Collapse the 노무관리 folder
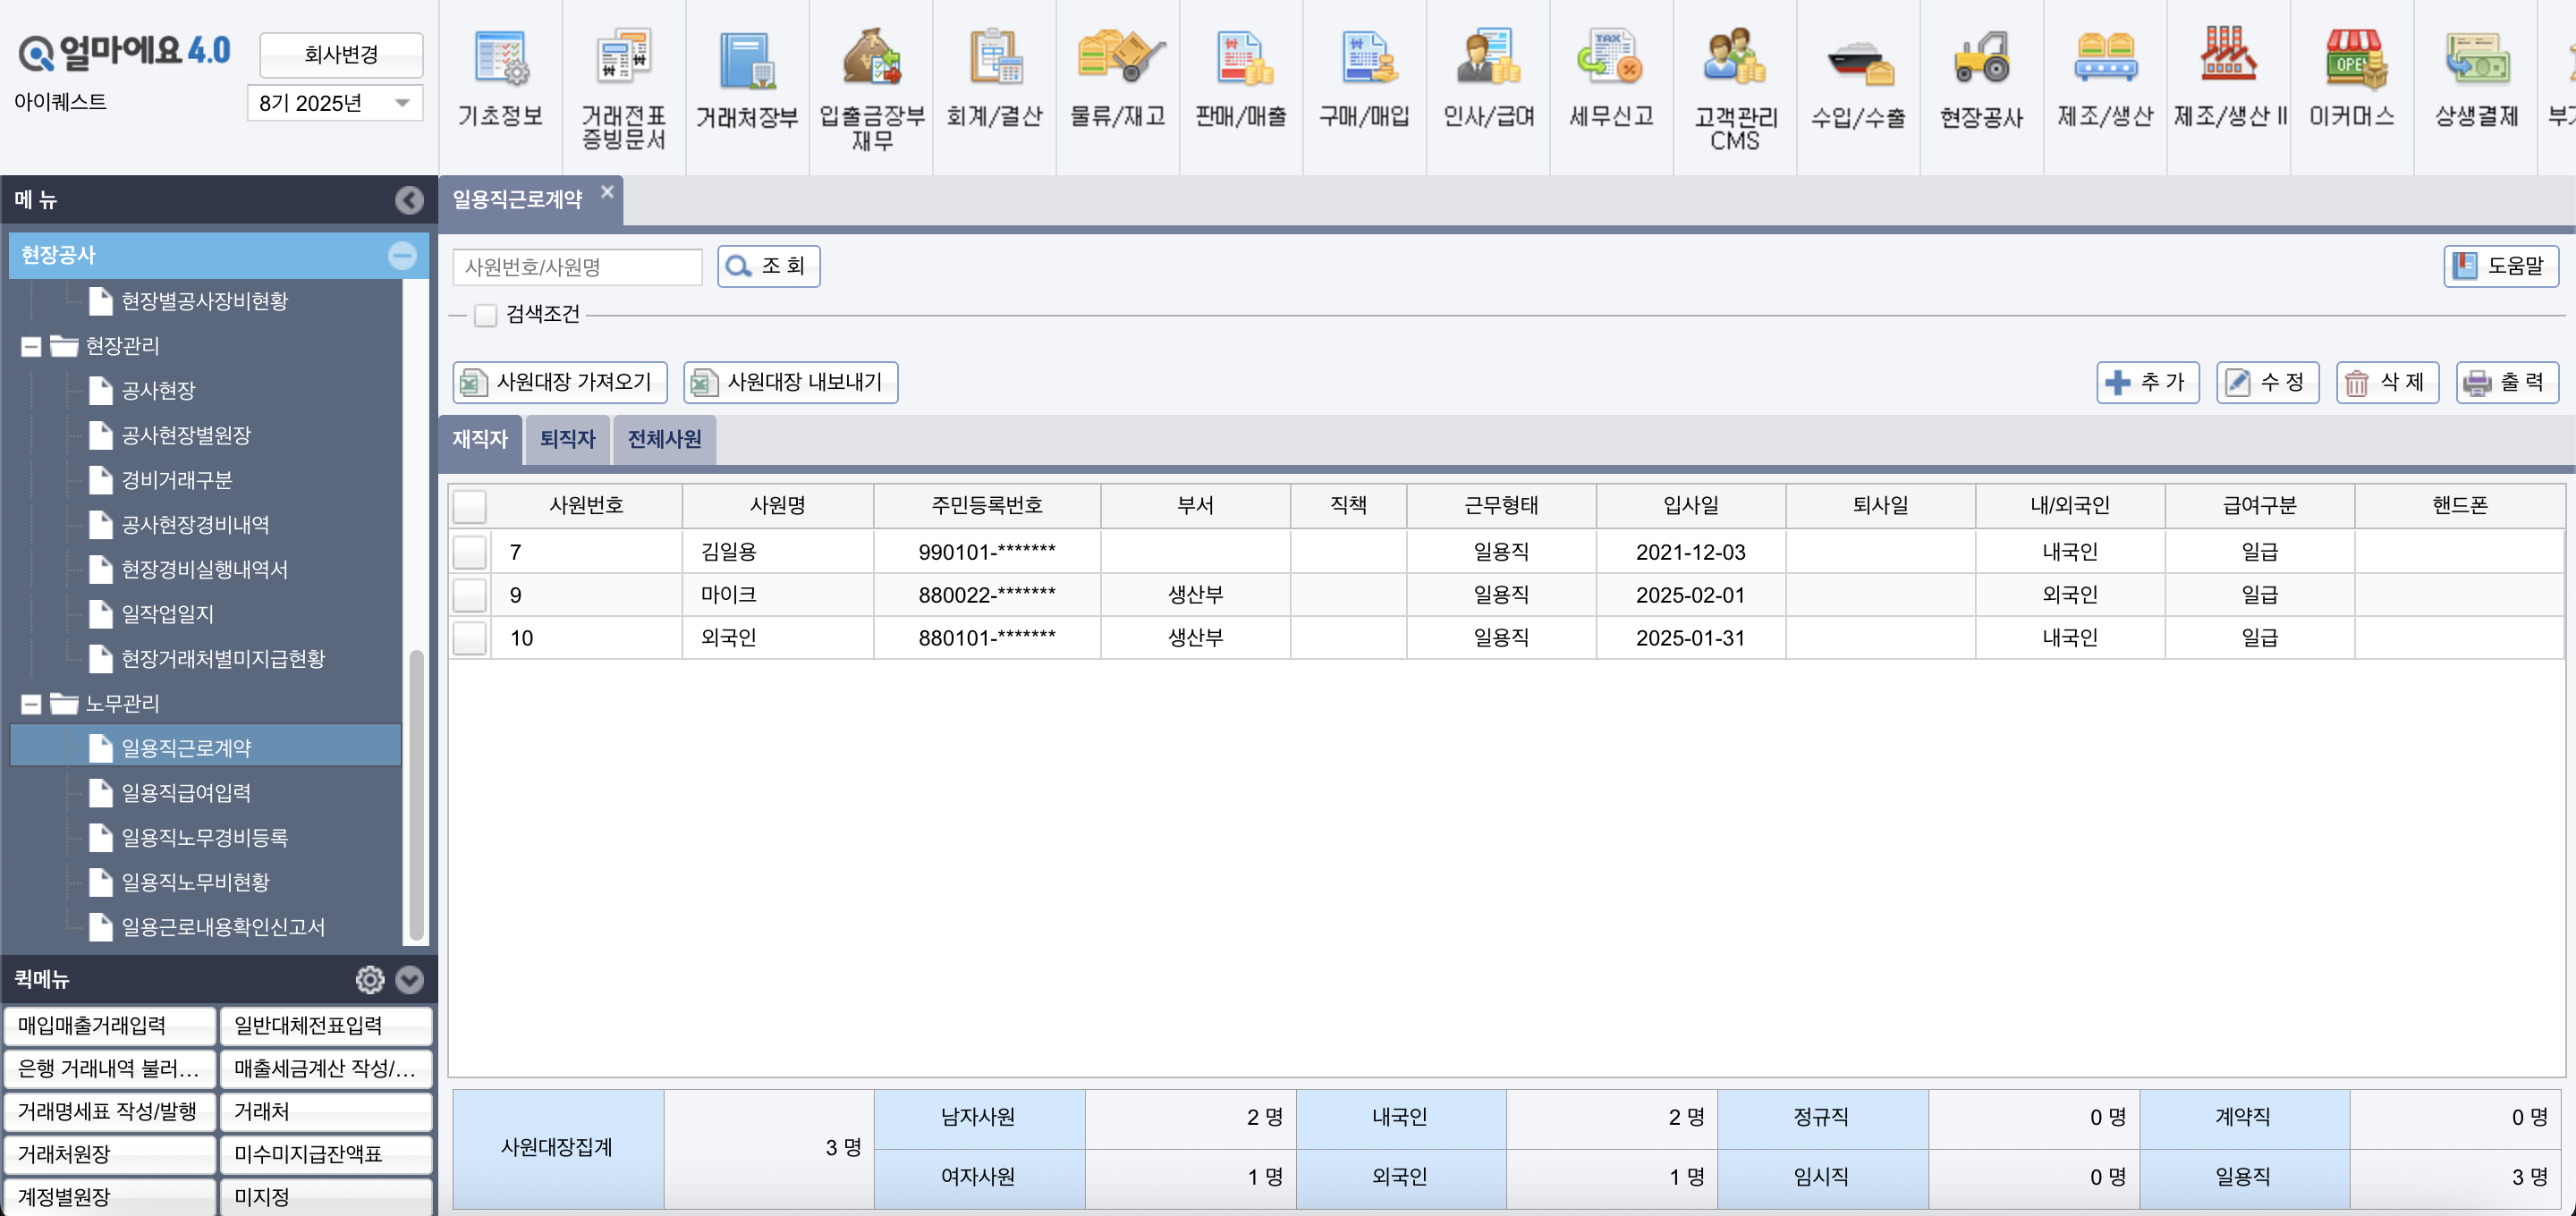Viewport: 2576px width, 1216px height. [30, 703]
